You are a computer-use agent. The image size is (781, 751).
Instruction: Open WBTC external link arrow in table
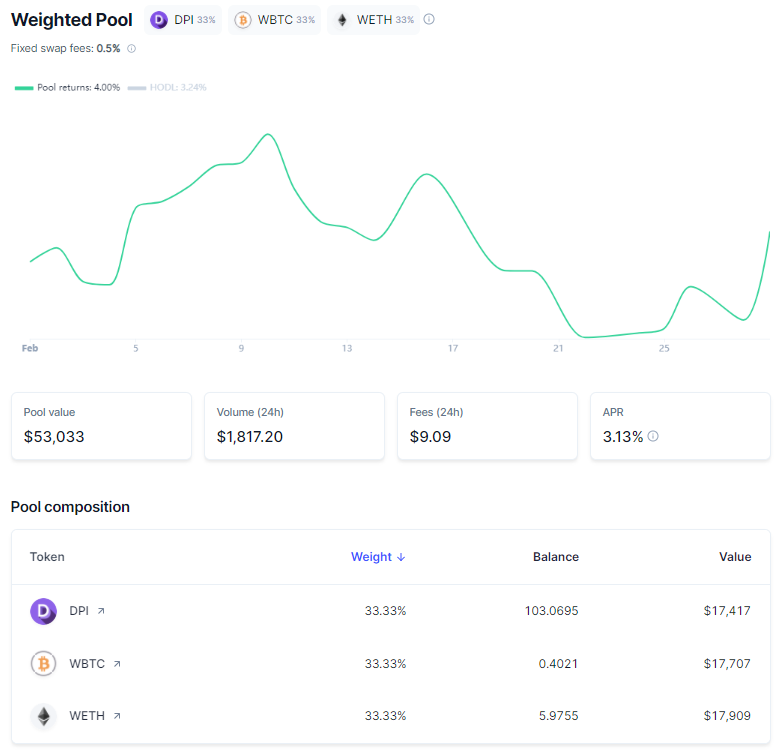coord(117,663)
